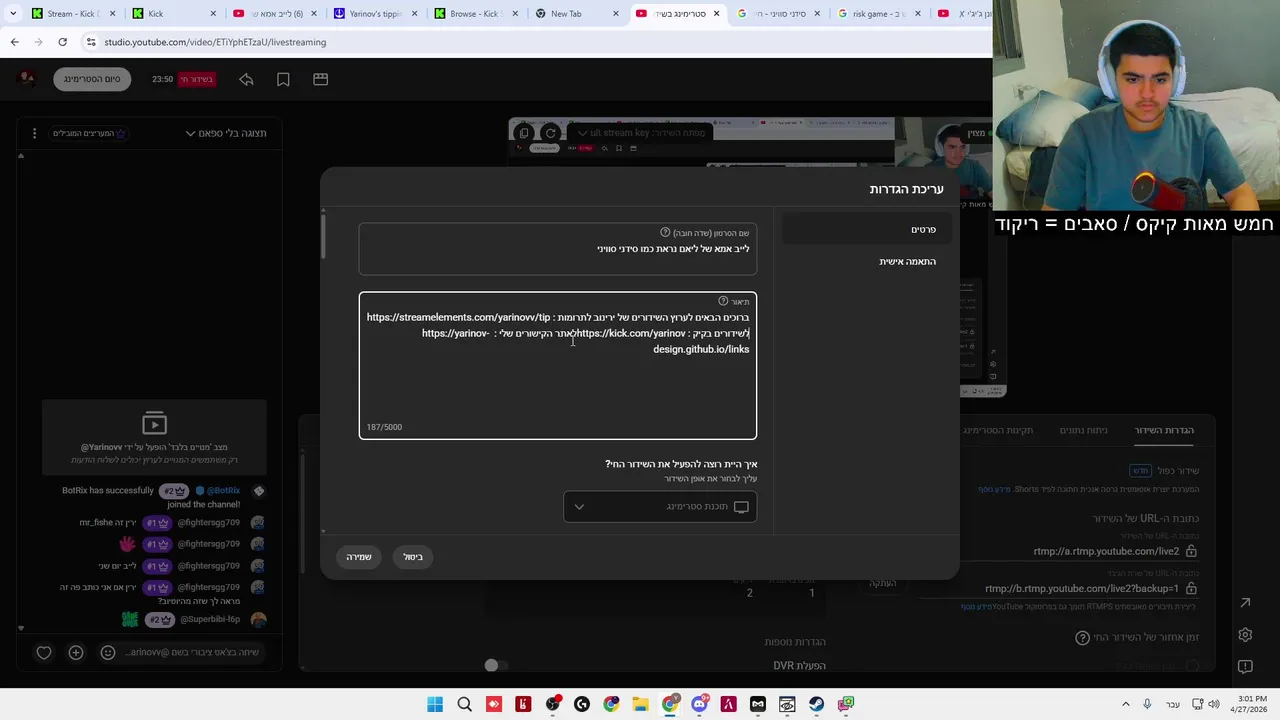Screen dimensions: 1280x720
Task: Switch to Stream health (תקינות הסטרימינג) tab
Action: [998, 430]
